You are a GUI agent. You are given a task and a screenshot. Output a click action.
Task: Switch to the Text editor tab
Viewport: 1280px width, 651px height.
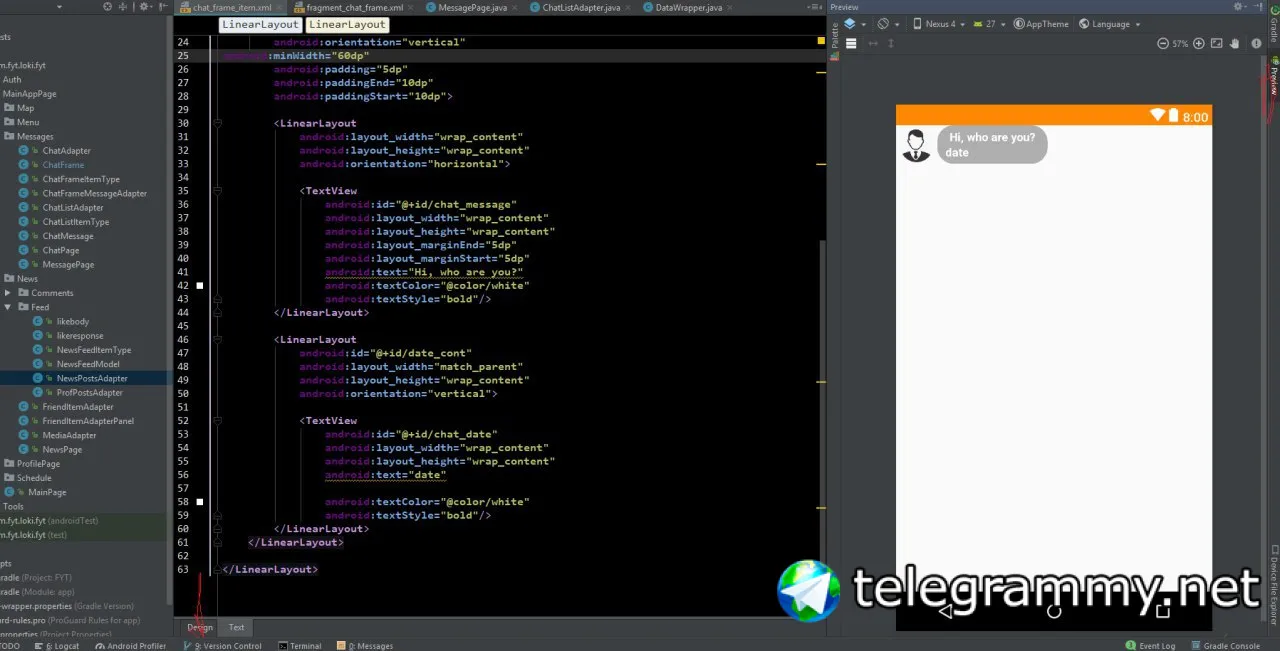(x=236, y=628)
